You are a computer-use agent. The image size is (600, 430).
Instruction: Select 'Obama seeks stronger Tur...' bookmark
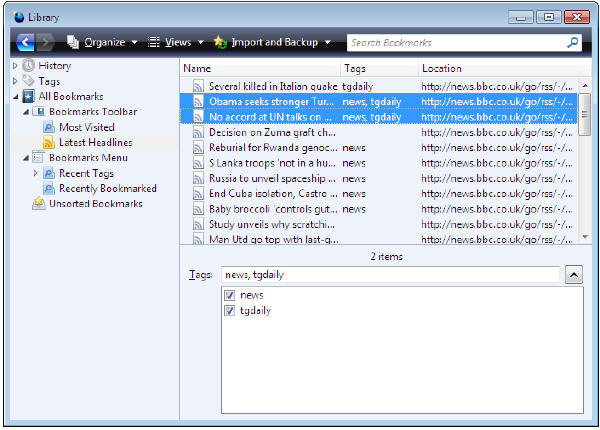(379, 102)
